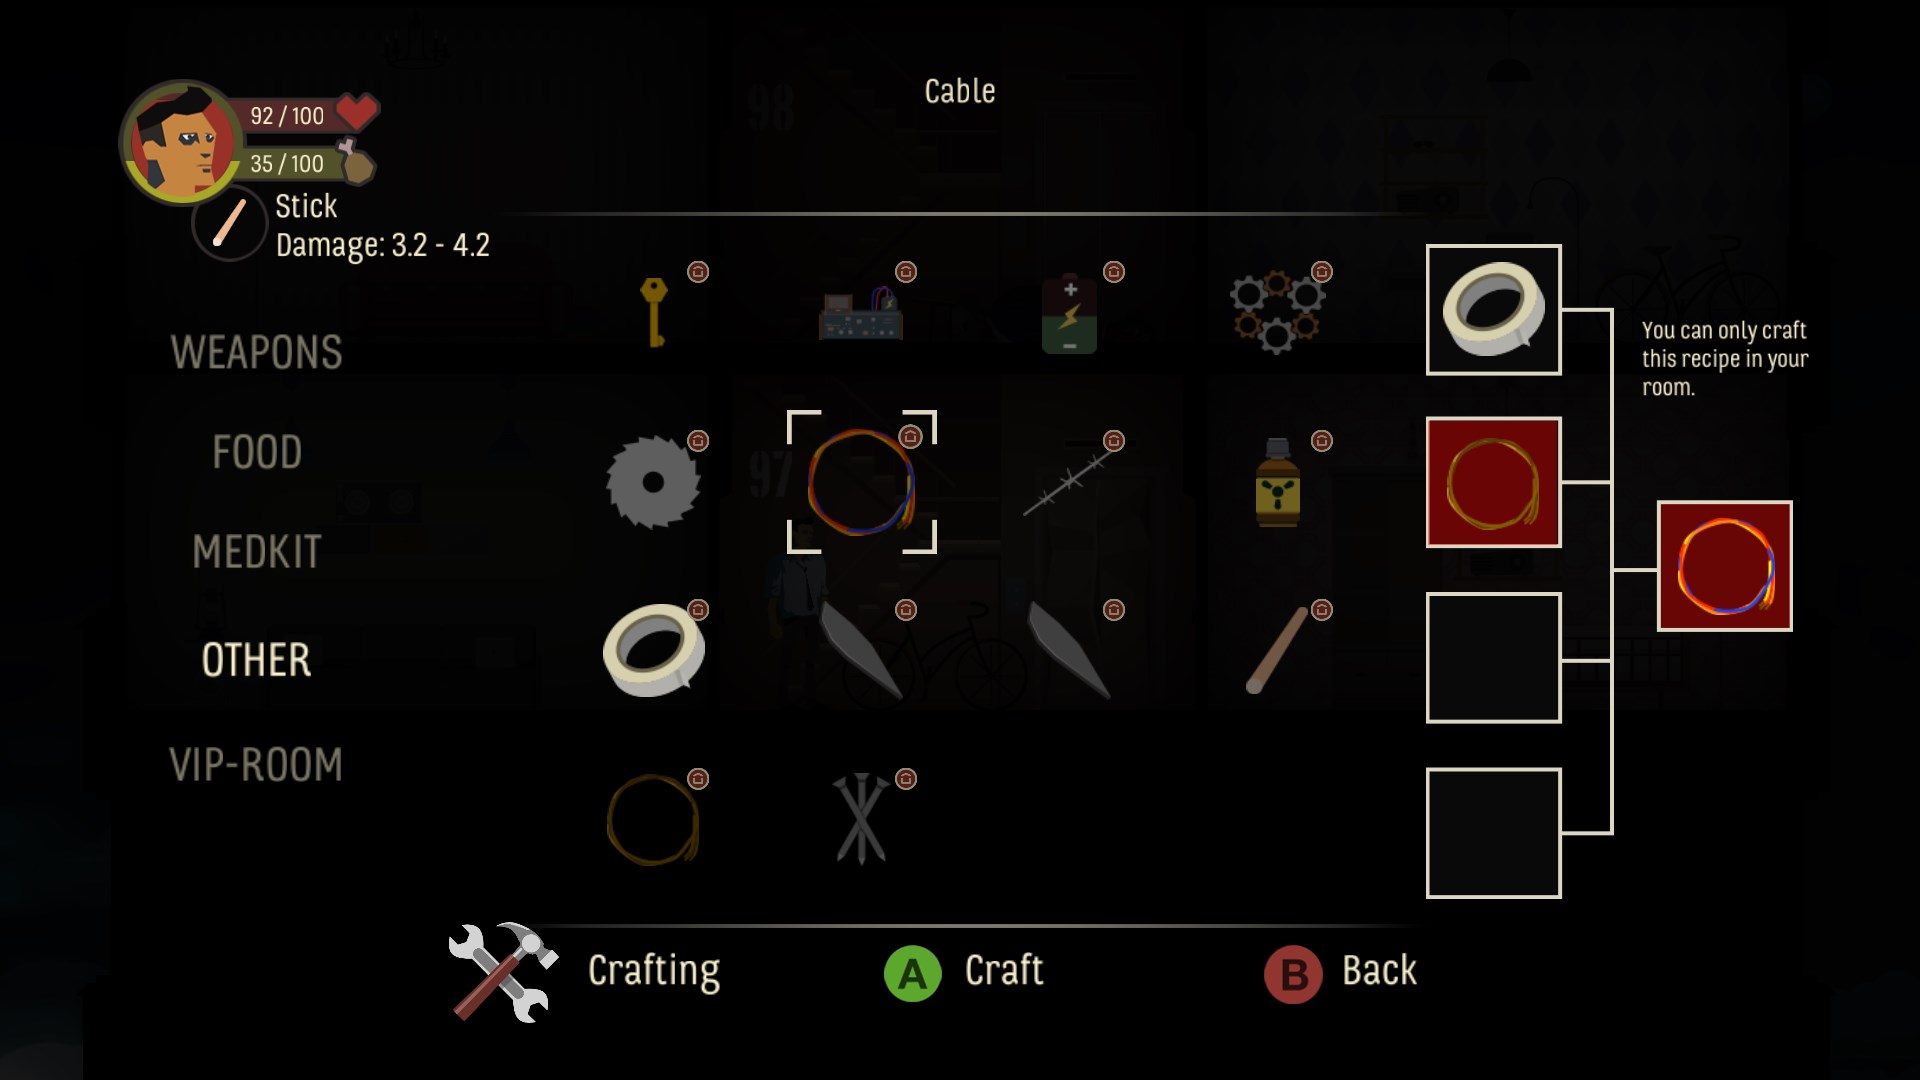The height and width of the screenshot is (1080, 1920).
Task: Open the WEAPONS crafting category
Action: coord(256,352)
